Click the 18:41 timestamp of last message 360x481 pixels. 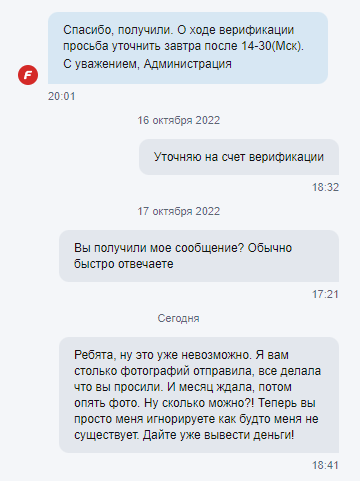(325, 465)
